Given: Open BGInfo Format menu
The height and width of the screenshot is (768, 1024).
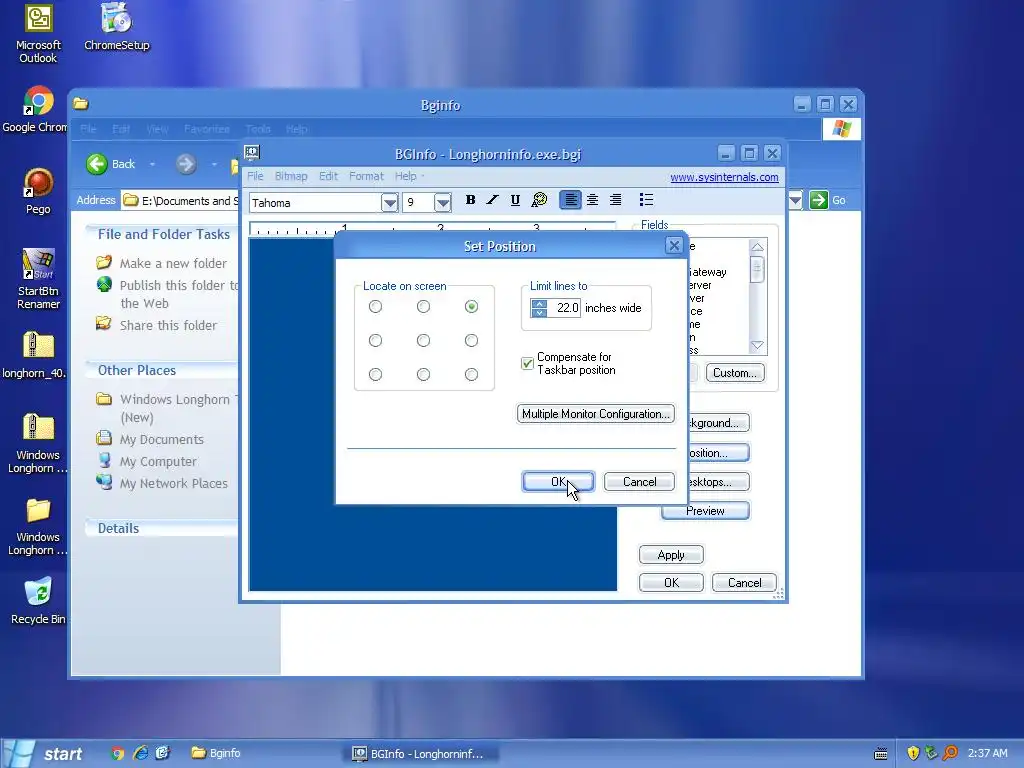Looking at the screenshot, I should (x=366, y=176).
